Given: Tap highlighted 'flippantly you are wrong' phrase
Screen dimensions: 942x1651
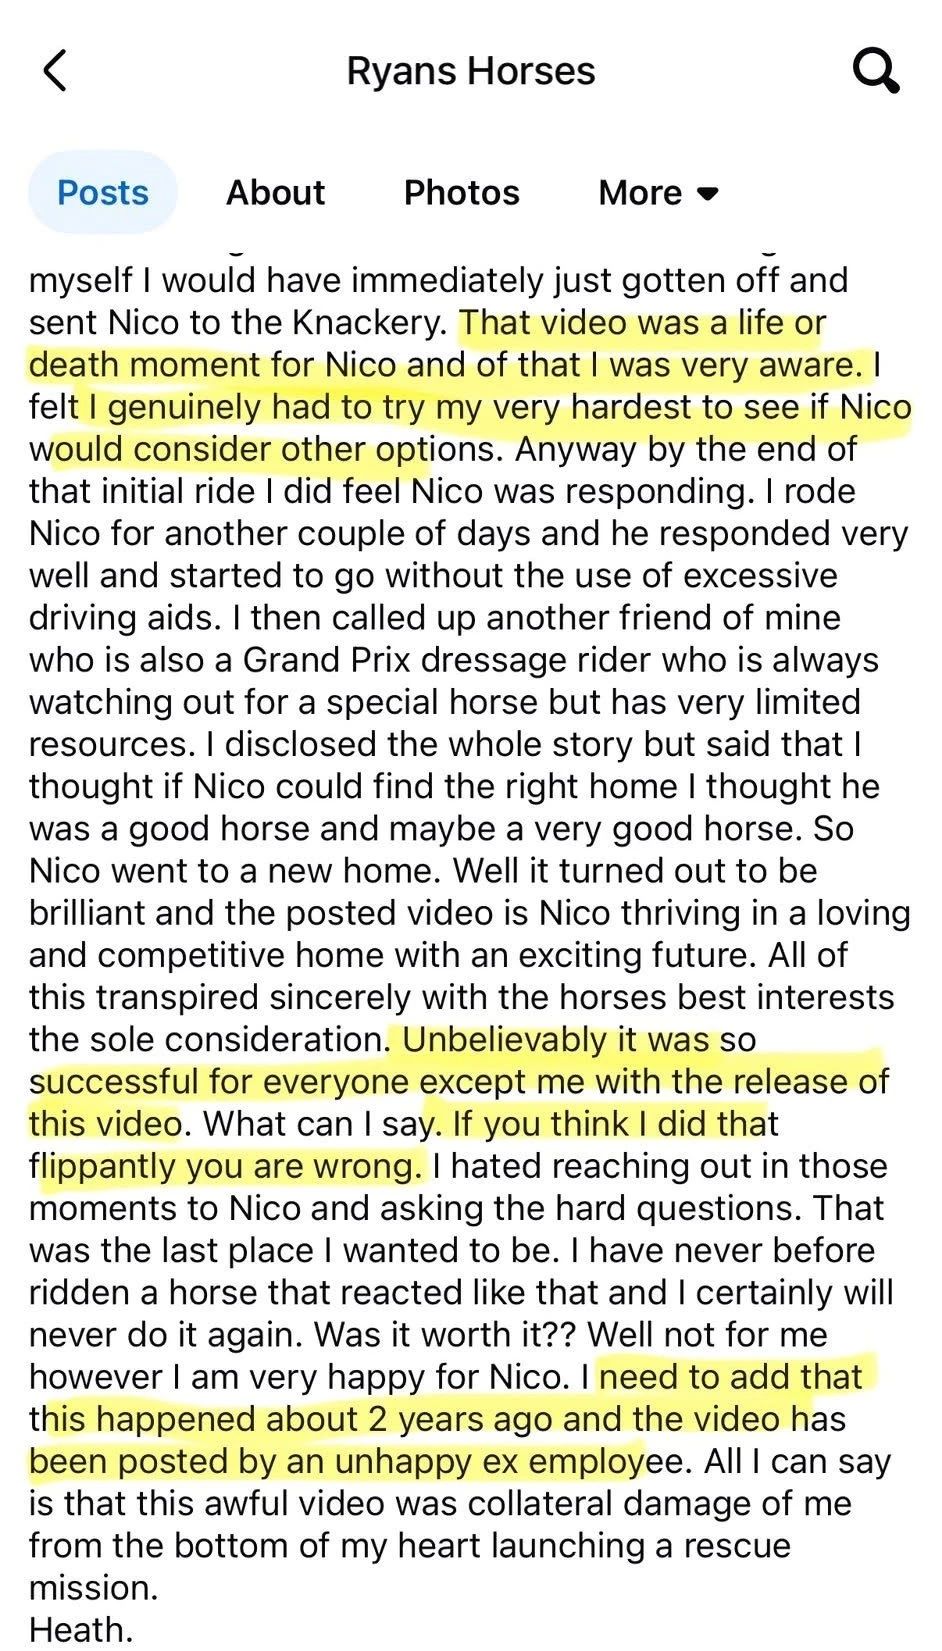Looking at the screenshot, I should [230, 1166].
